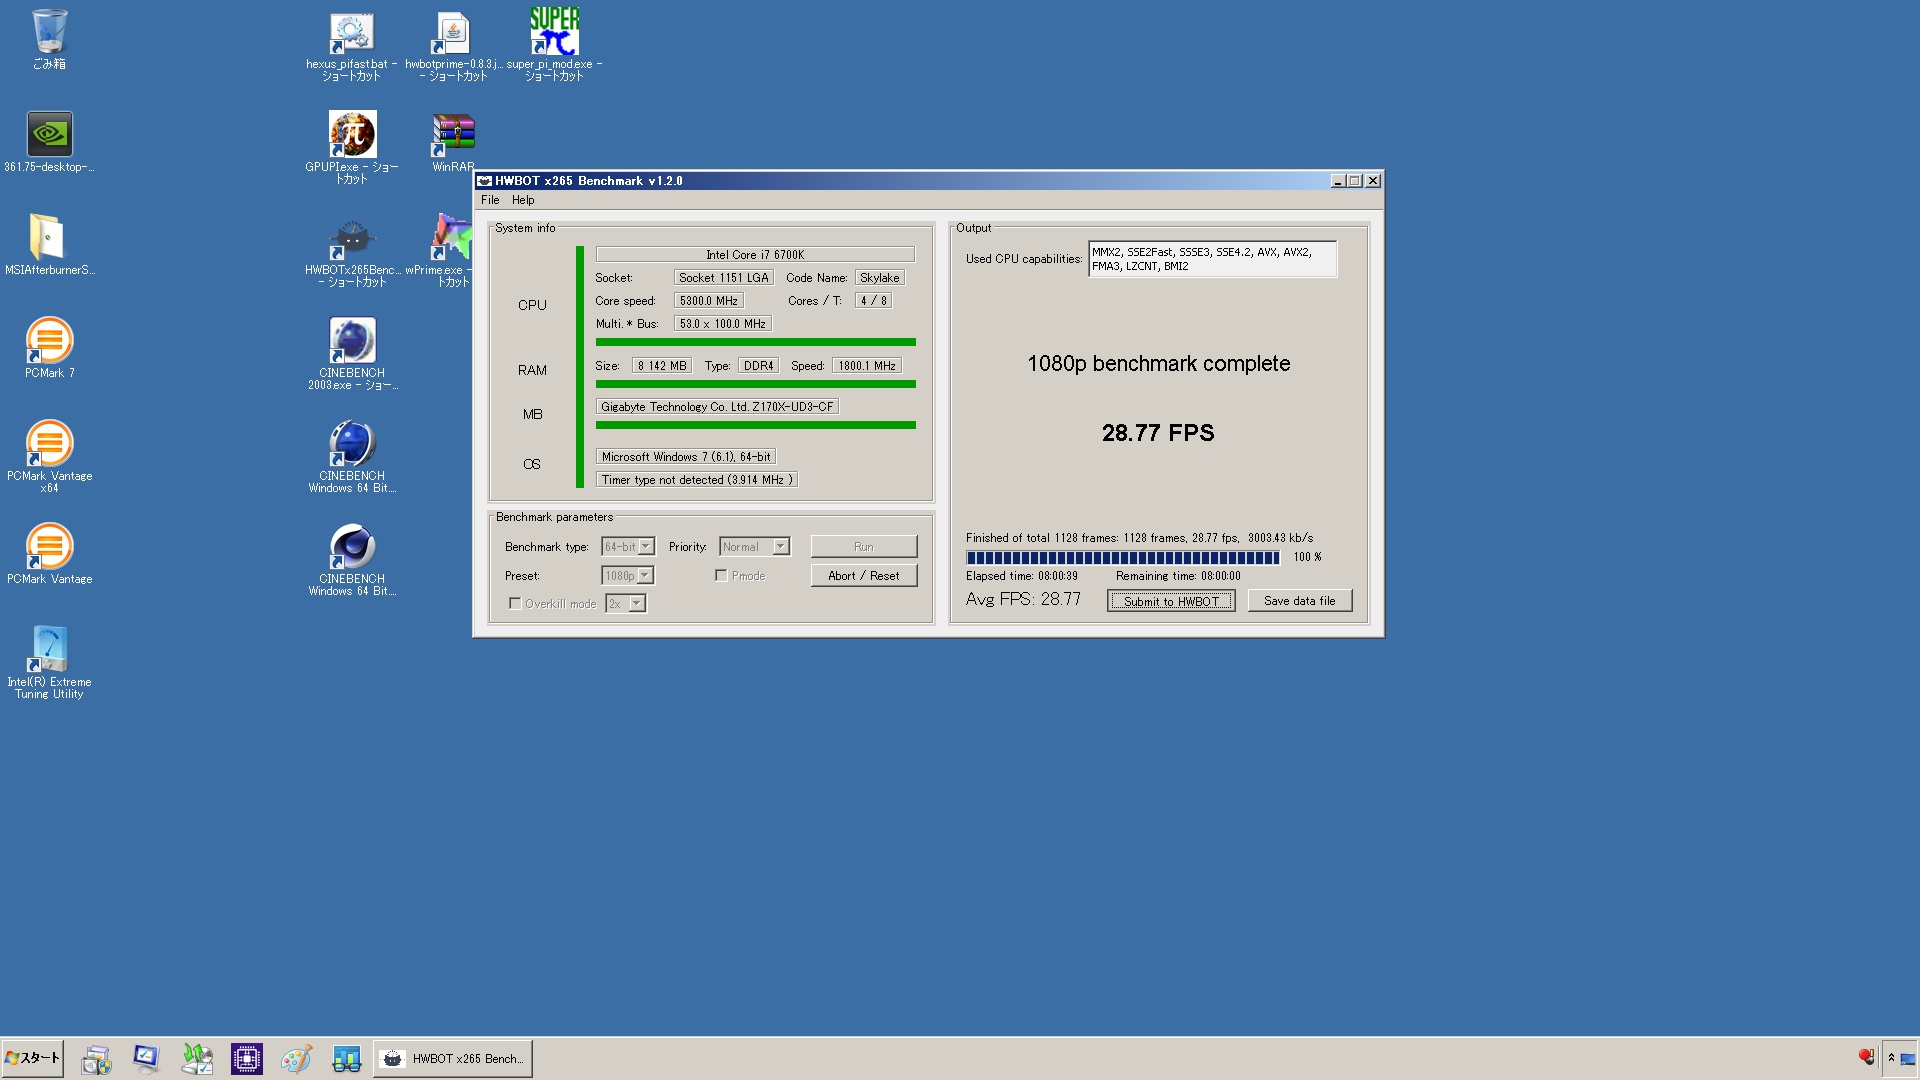Image resolution: width=1920 pixels, height=1080 pixels.
Task: Click the 53.0 x 100.0 MHz multiplier value
Action: [x=723, y=324]
